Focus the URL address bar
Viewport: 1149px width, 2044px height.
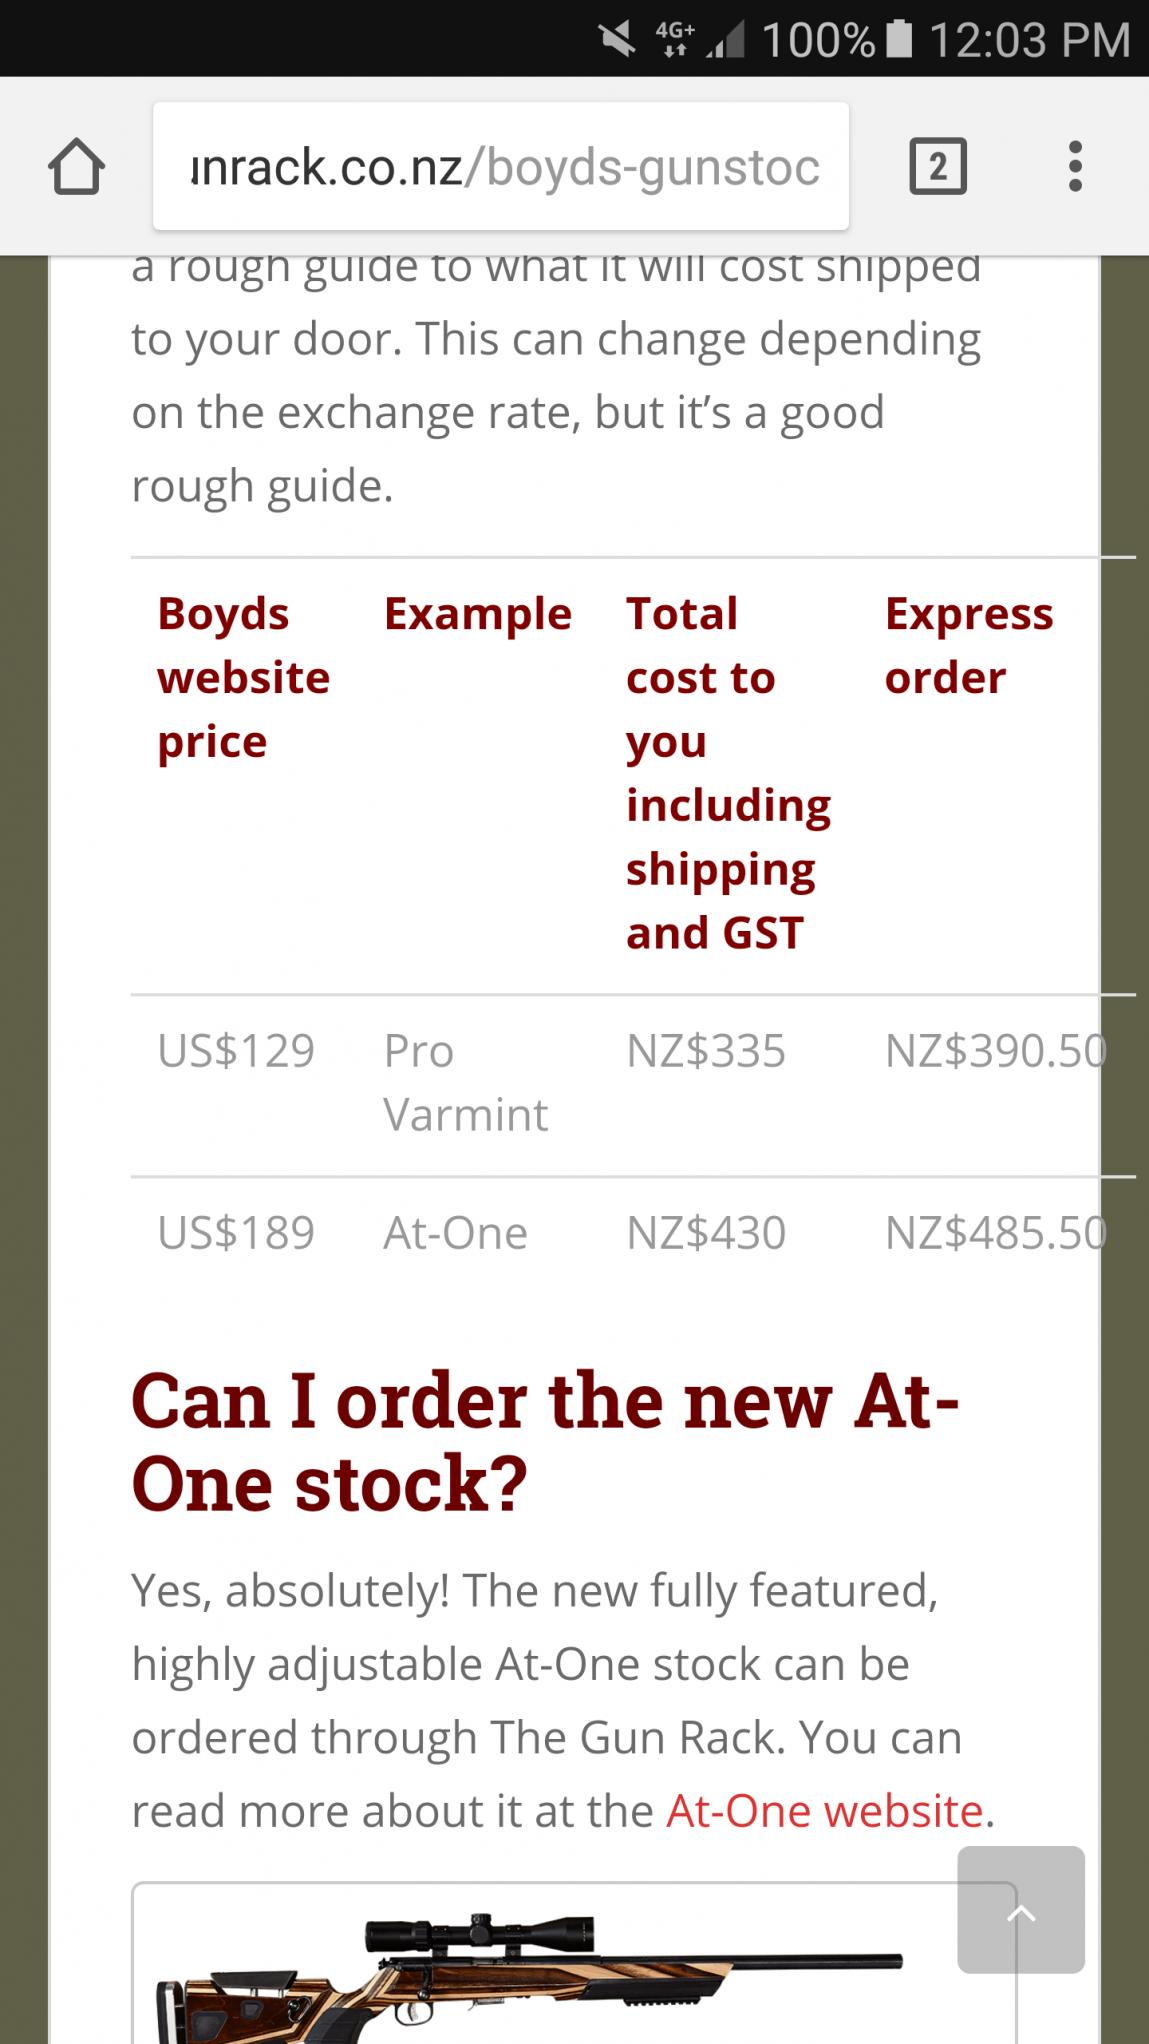(x=501, y=166)
